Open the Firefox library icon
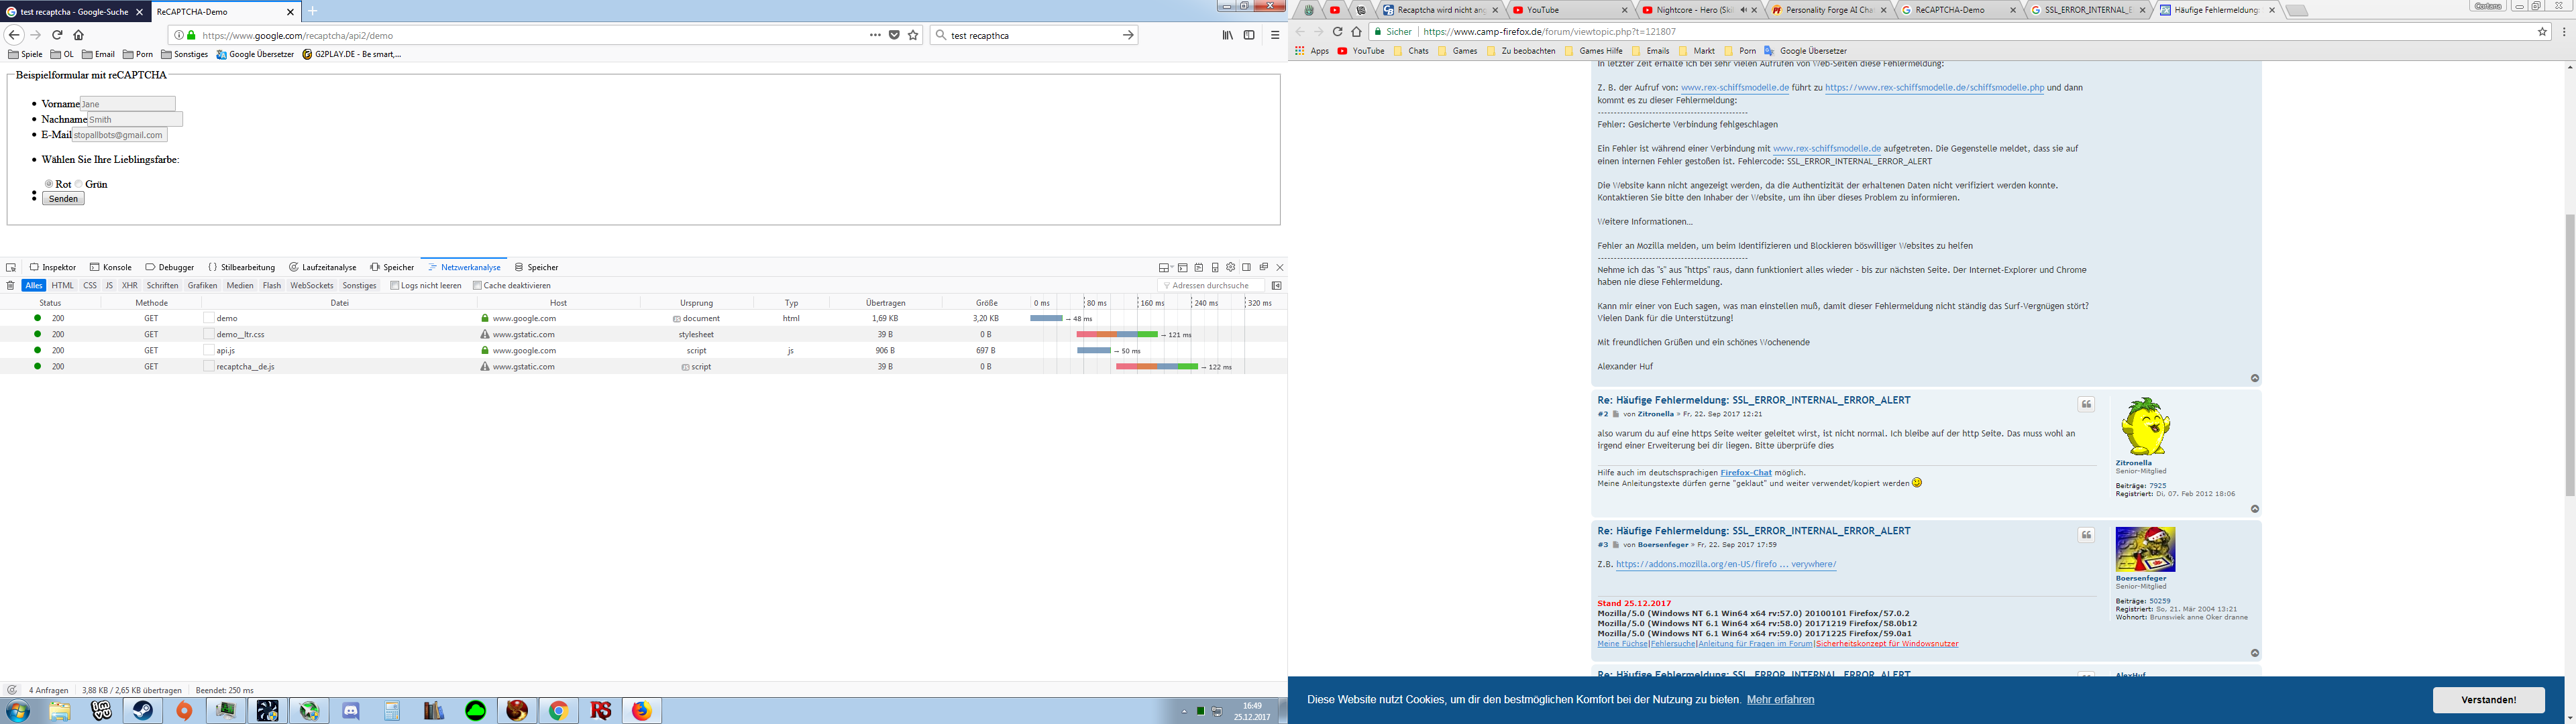The height and width of the screenshot is (724, 2576). 1227,35
